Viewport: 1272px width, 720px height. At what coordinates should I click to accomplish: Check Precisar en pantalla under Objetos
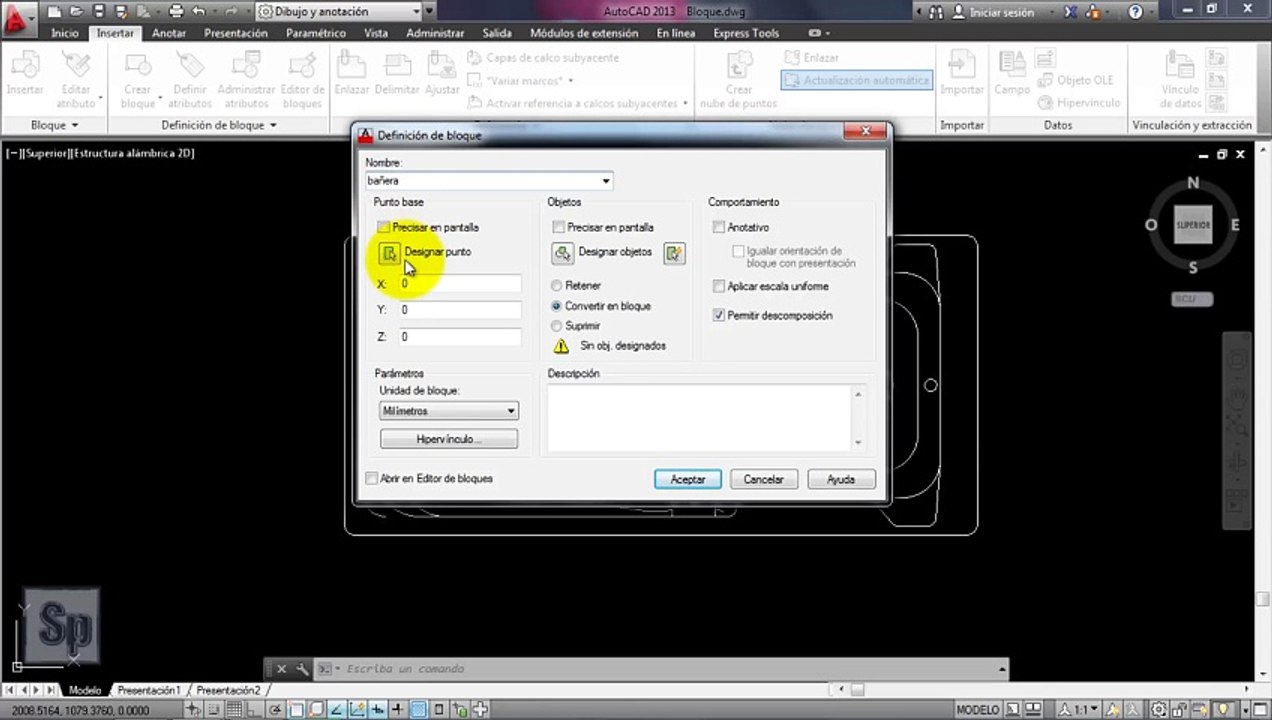coord(559,228)
